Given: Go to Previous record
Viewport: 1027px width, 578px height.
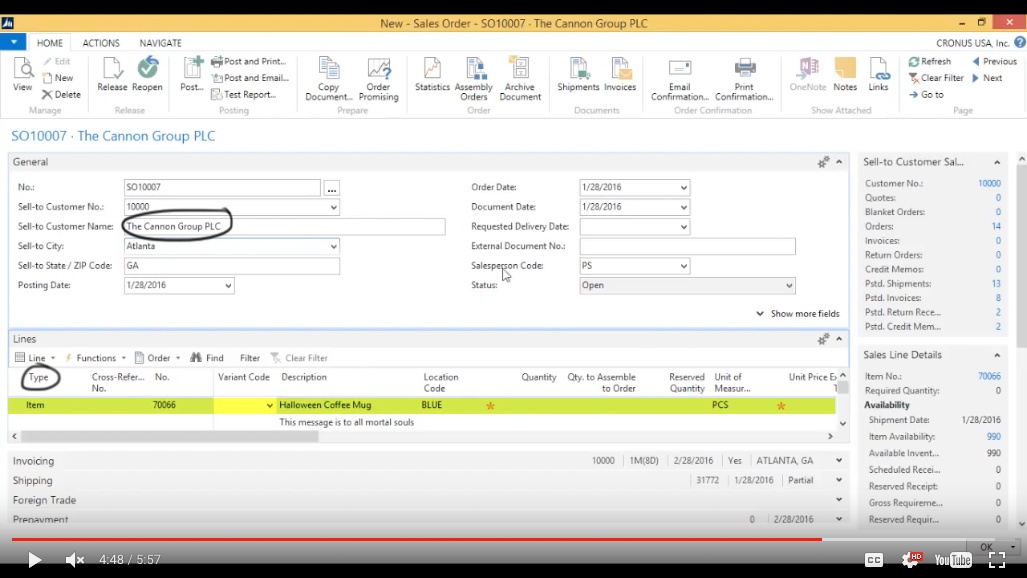Looking at the screenshot, I should click(x=994, y=61).
